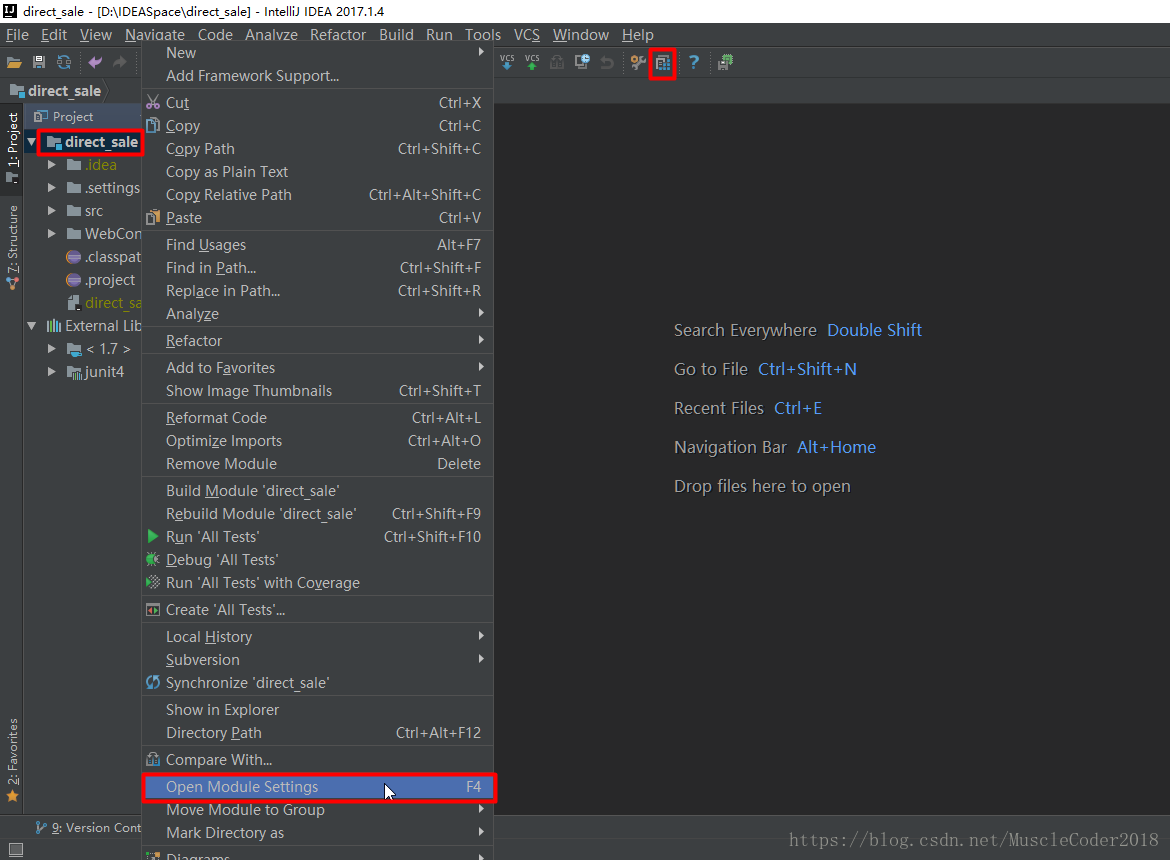Viewport: 1170px width, 860px height.
Task: Click the Favorites star icon in sidebar
Action: coord(12,797)
